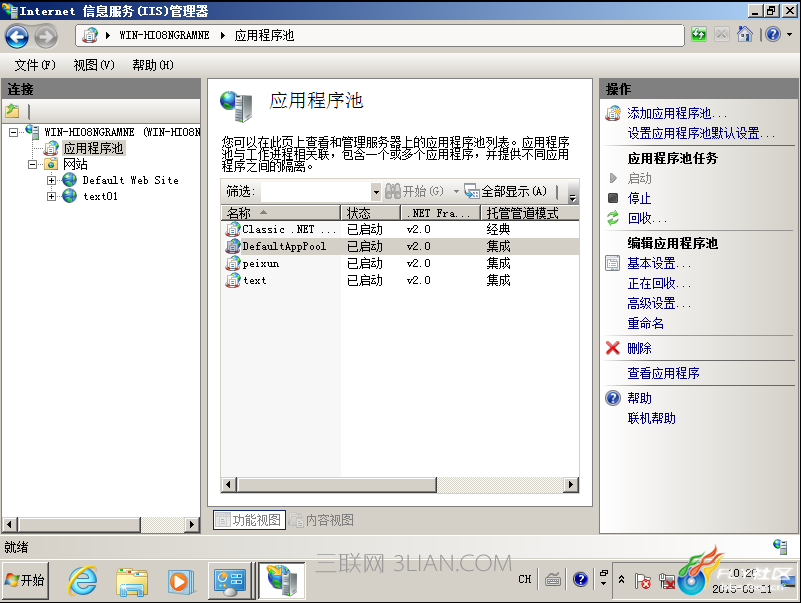The height and width of the screenshot is (603, 801).
Task: Open 基本设置... basic settings
Action: click(659, 263)
